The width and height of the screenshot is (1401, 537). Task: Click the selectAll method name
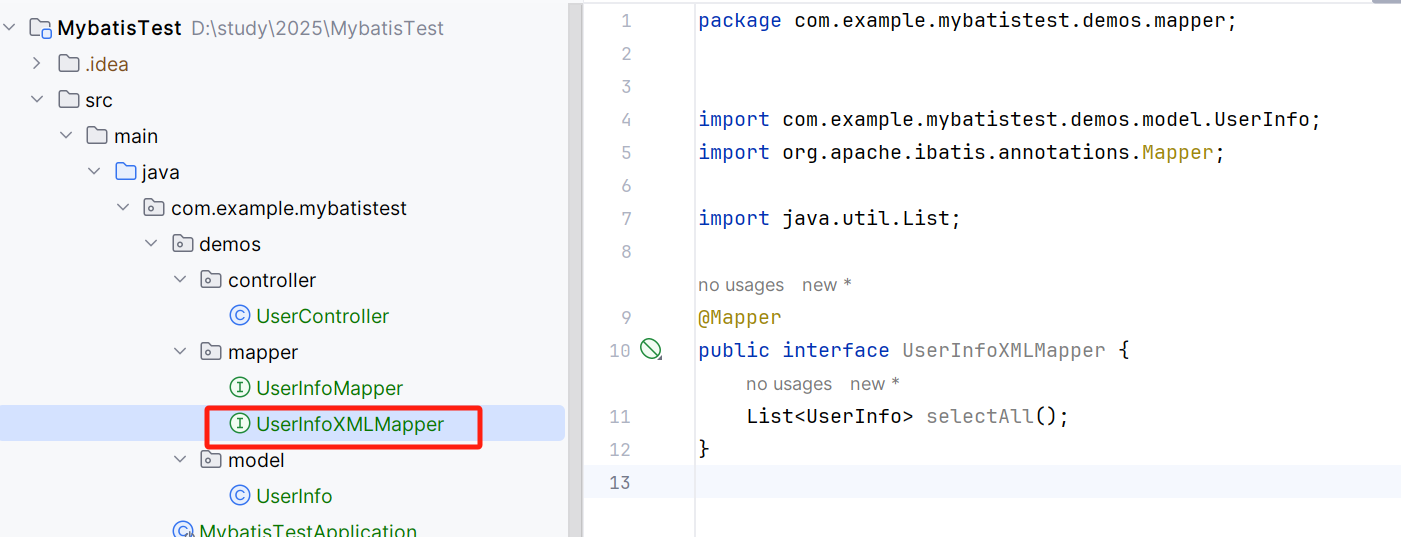point(979,417)
